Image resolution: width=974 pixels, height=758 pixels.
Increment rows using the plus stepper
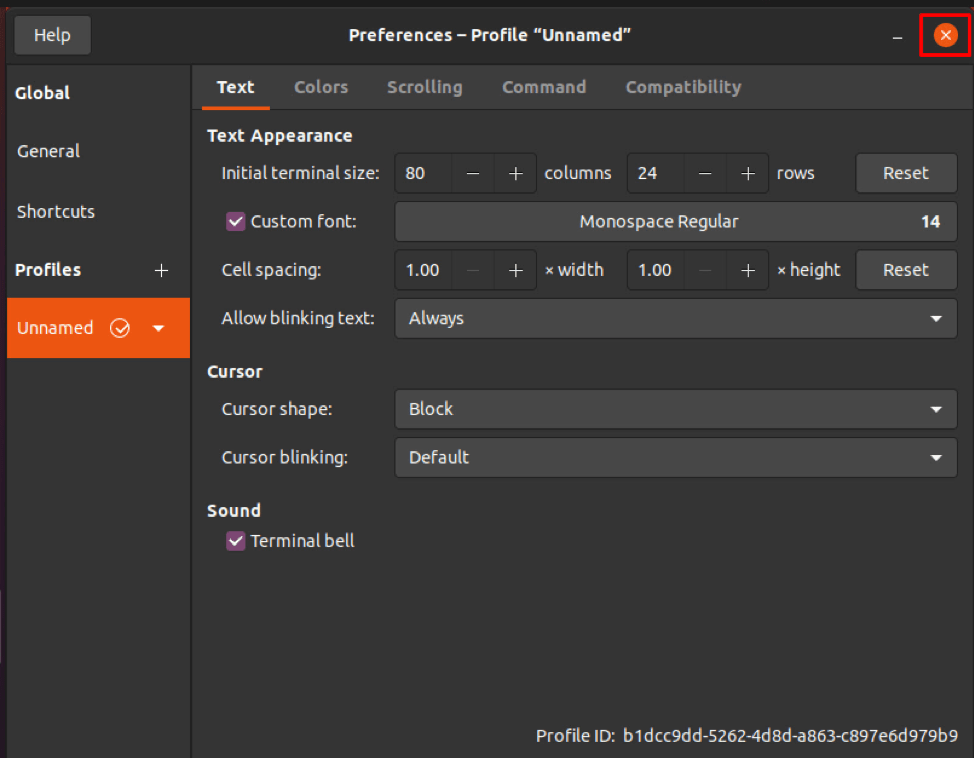[x=747, y=173]
